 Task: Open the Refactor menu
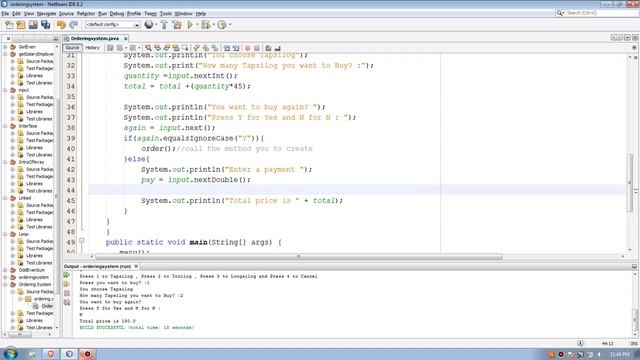[x=86, y=13]
